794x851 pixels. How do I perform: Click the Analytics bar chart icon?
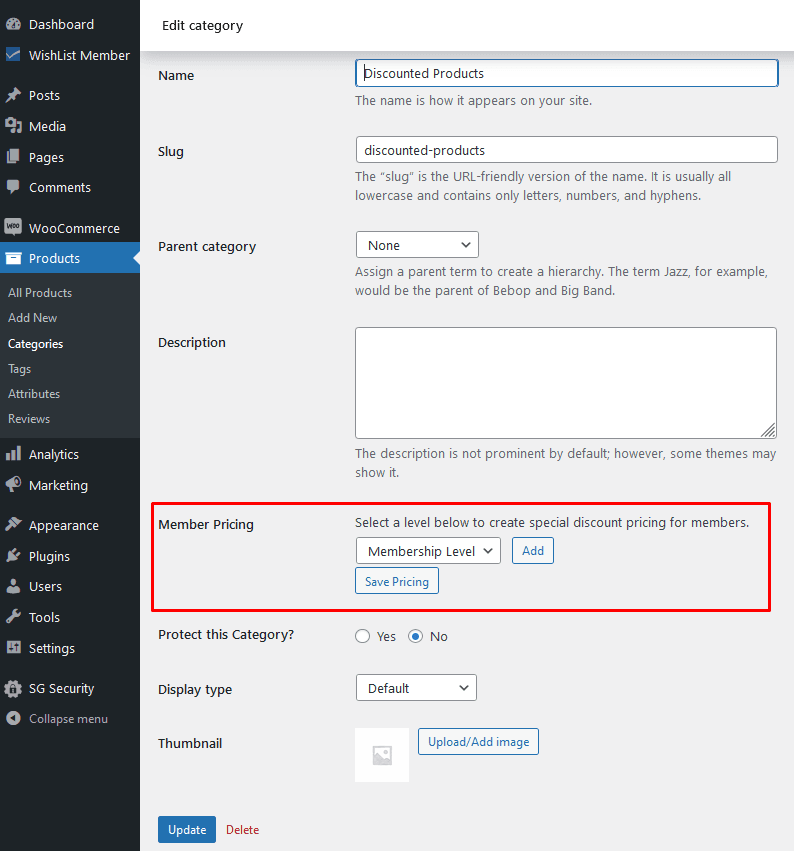[x=14, y=454]
